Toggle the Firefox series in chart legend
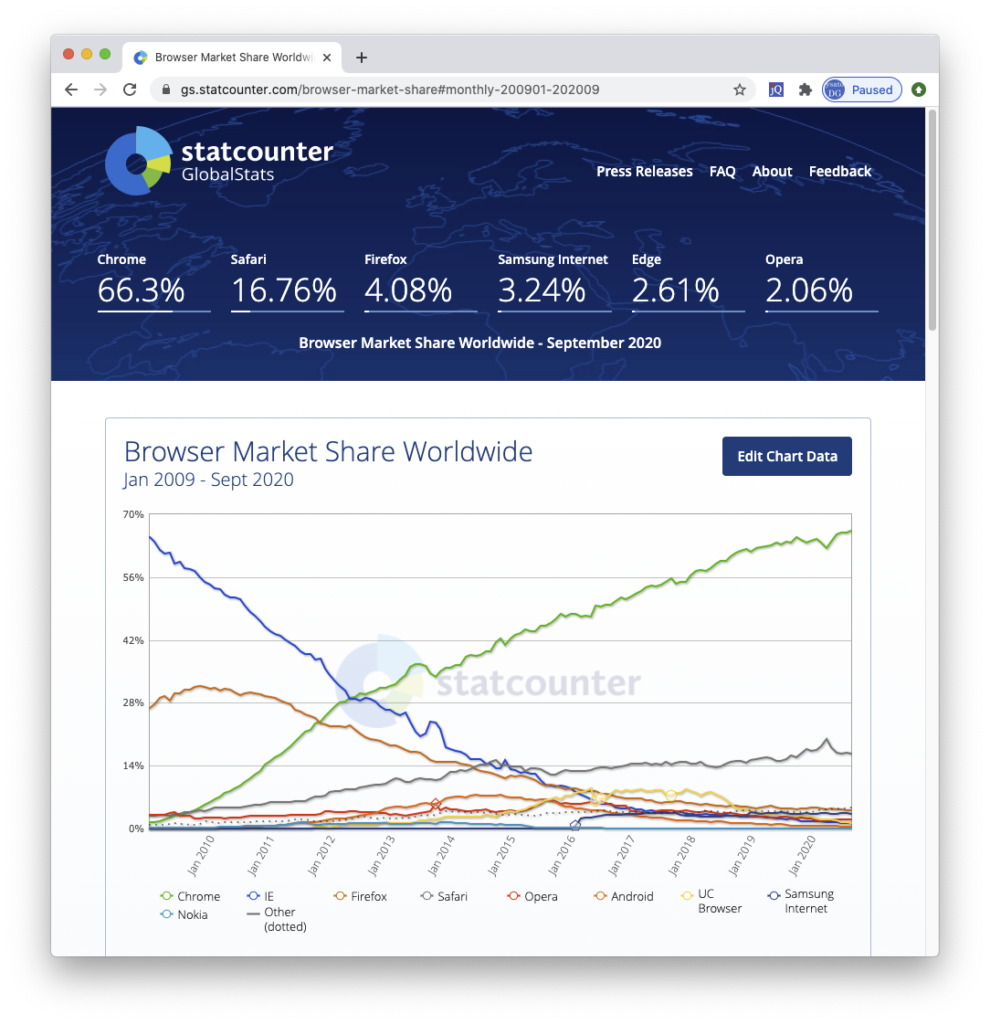Image resolution: width=990 pixels, height=1024 pixels. 360,897
